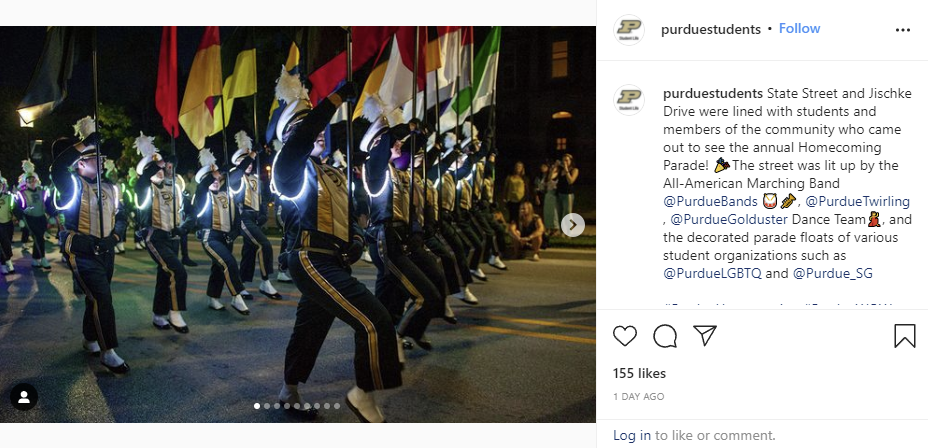
Task: Open purduestudents username in header
Action: coord(711,29)
